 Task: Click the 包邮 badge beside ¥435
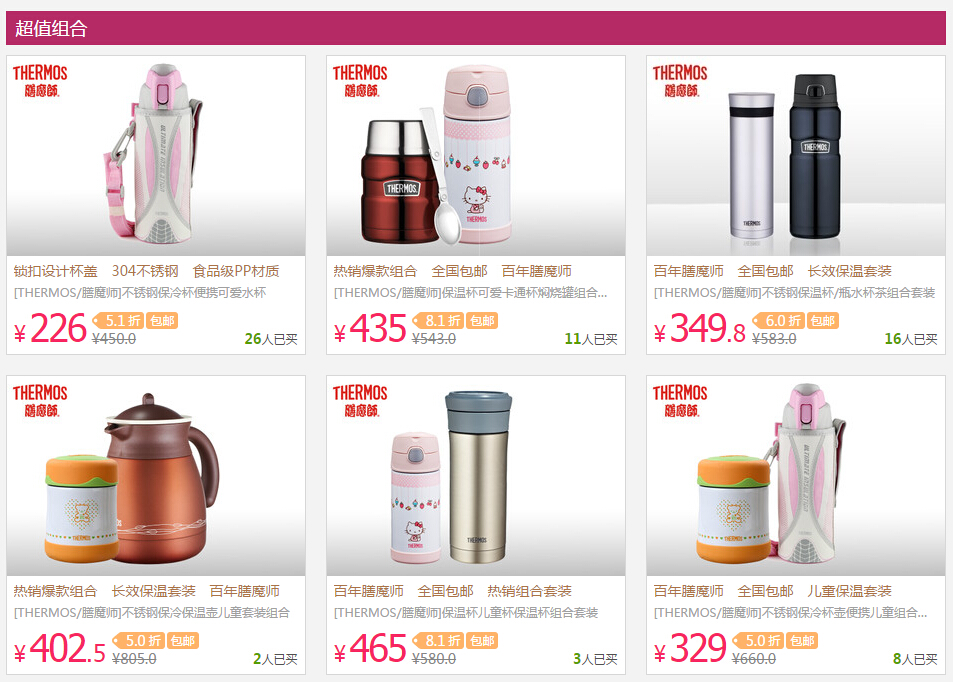[x=482, y=320]
